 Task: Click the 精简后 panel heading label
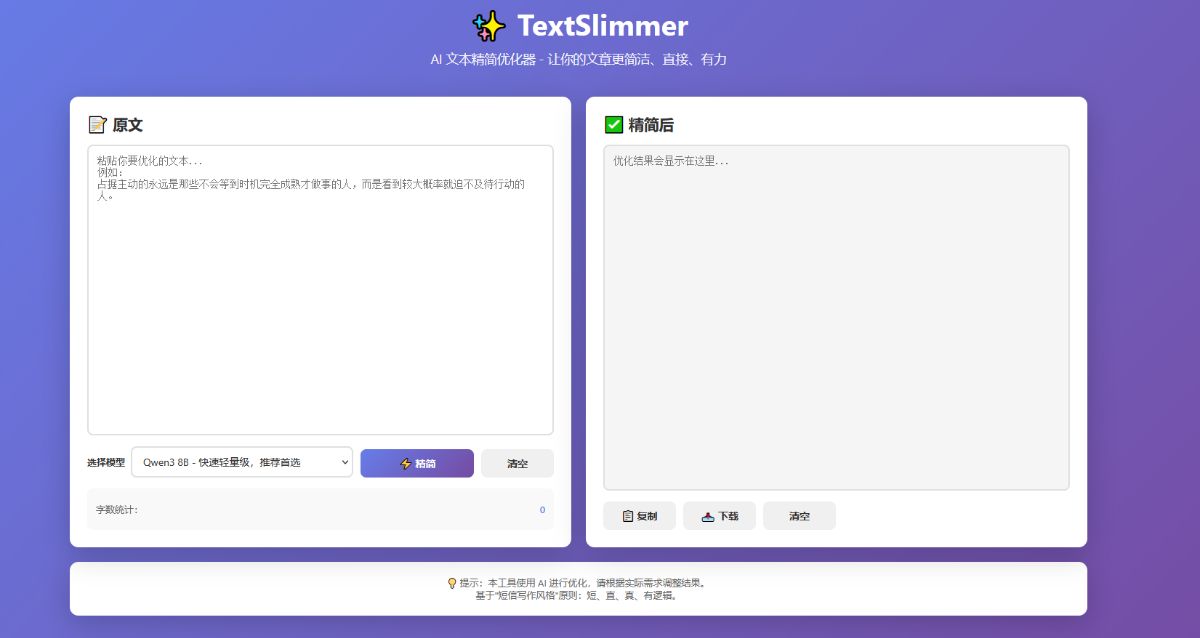pos(652,124)
